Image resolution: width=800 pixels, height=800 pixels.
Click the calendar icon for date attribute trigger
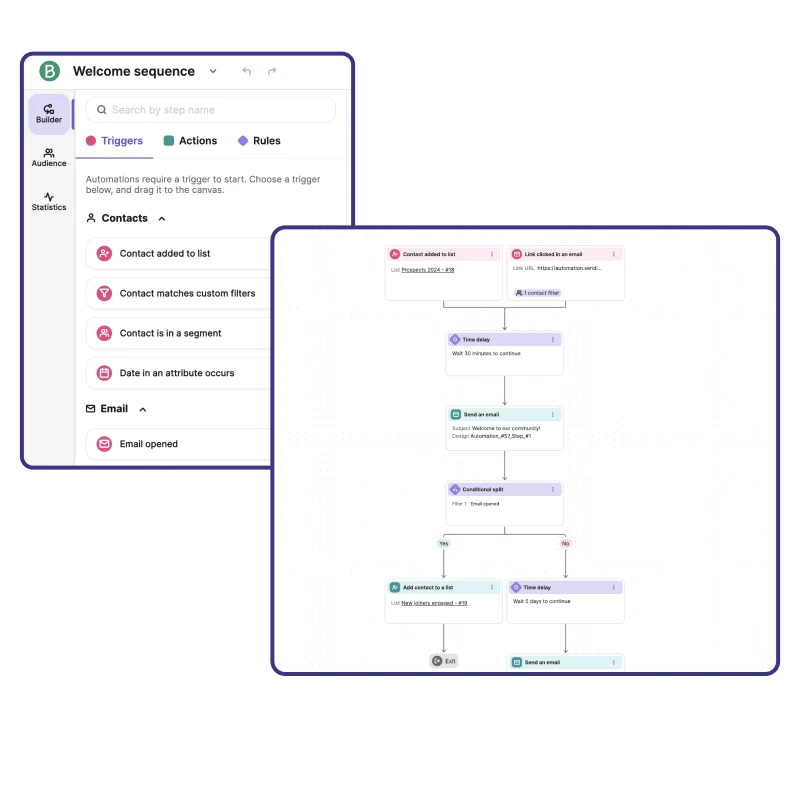click(x=104, y=373)
